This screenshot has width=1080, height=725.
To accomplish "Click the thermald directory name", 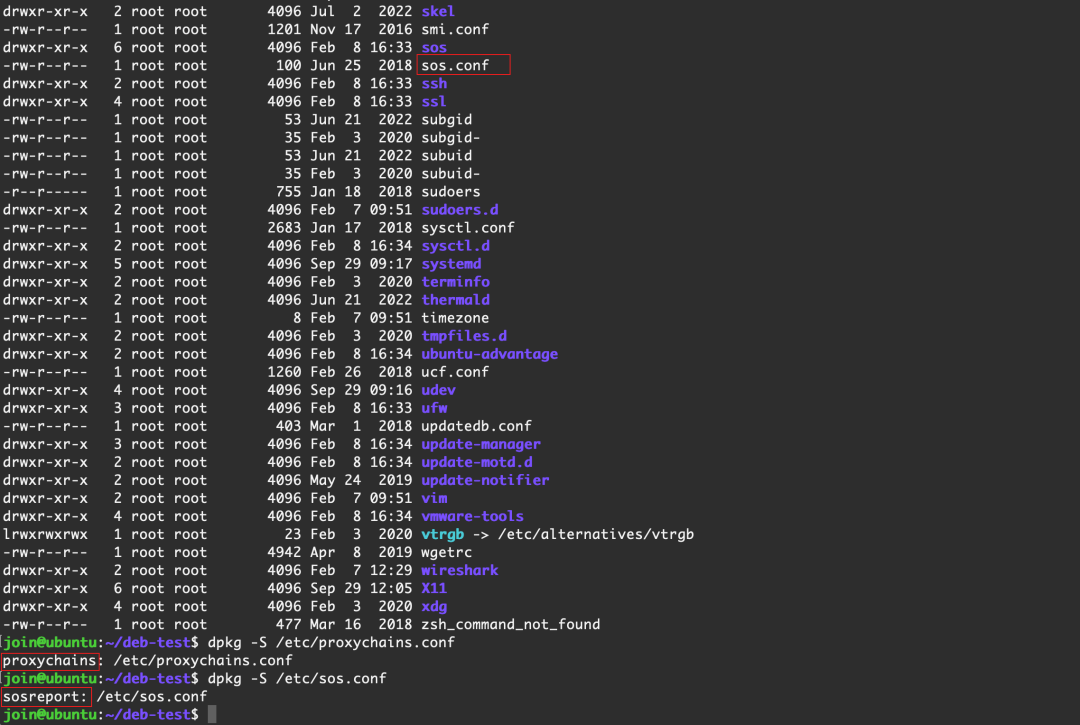I will click(x=455, y=300).
